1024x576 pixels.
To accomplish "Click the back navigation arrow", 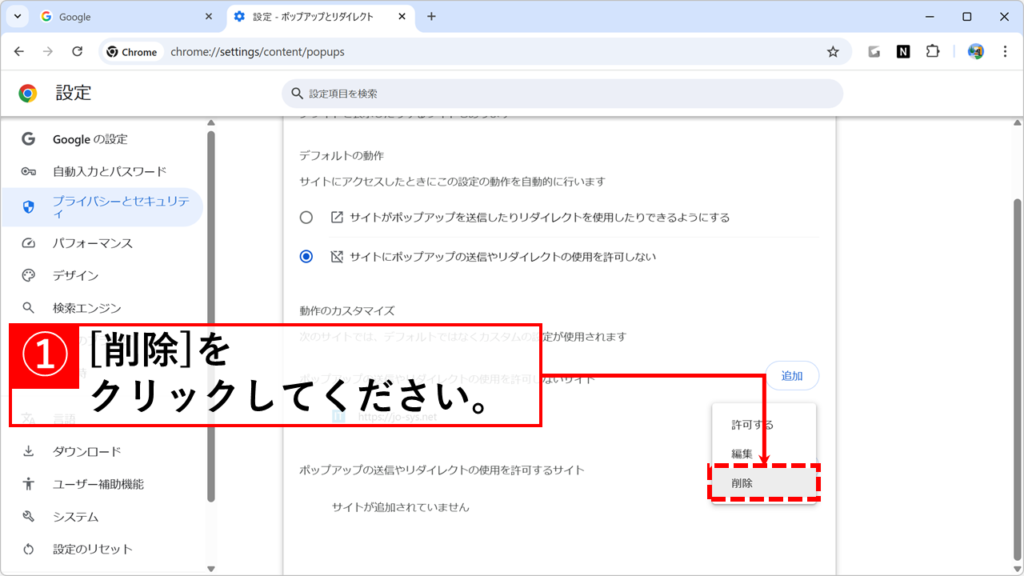I will coord(19,52).
